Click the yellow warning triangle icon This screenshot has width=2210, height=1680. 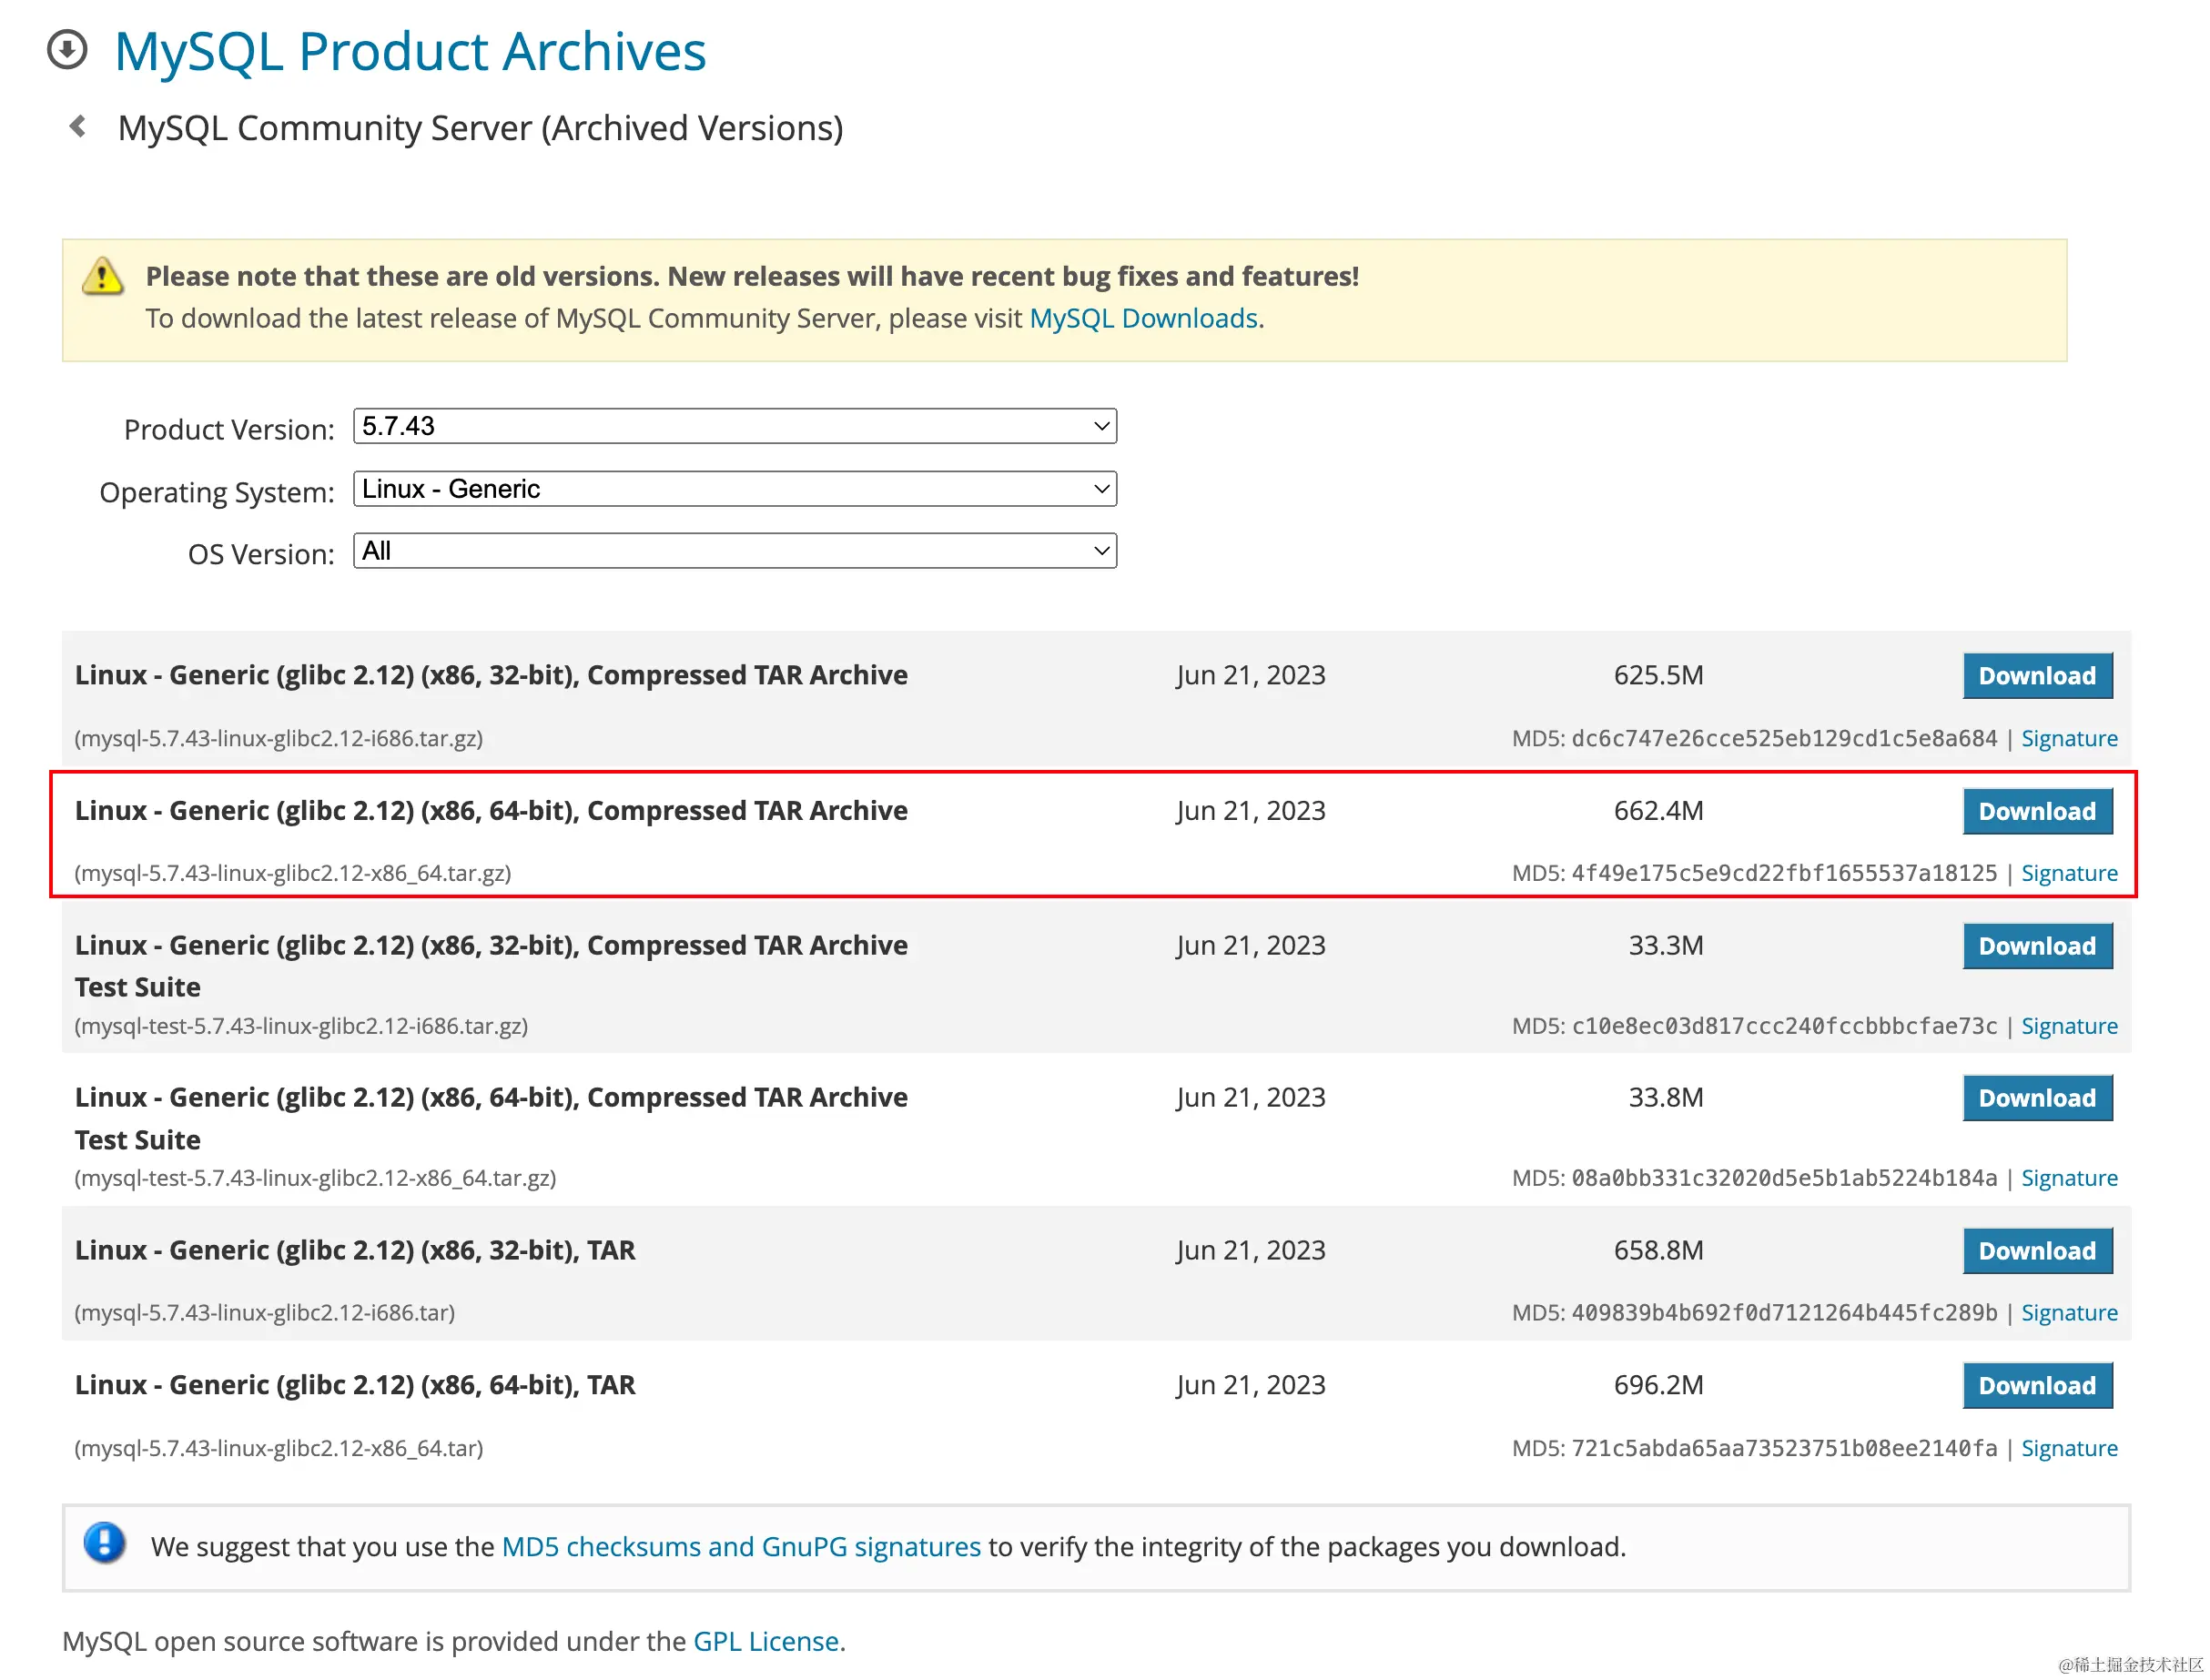click(102, 276)
